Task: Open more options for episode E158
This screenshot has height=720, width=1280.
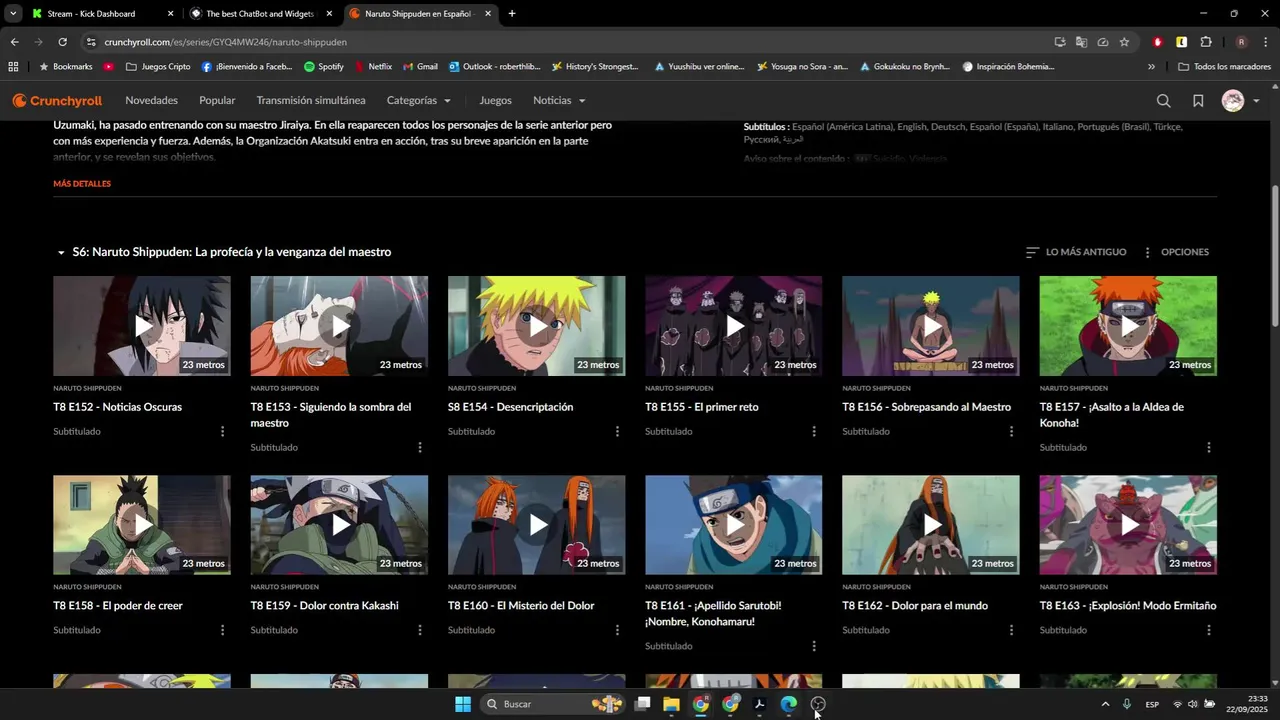Action: [x=222, y=630]
